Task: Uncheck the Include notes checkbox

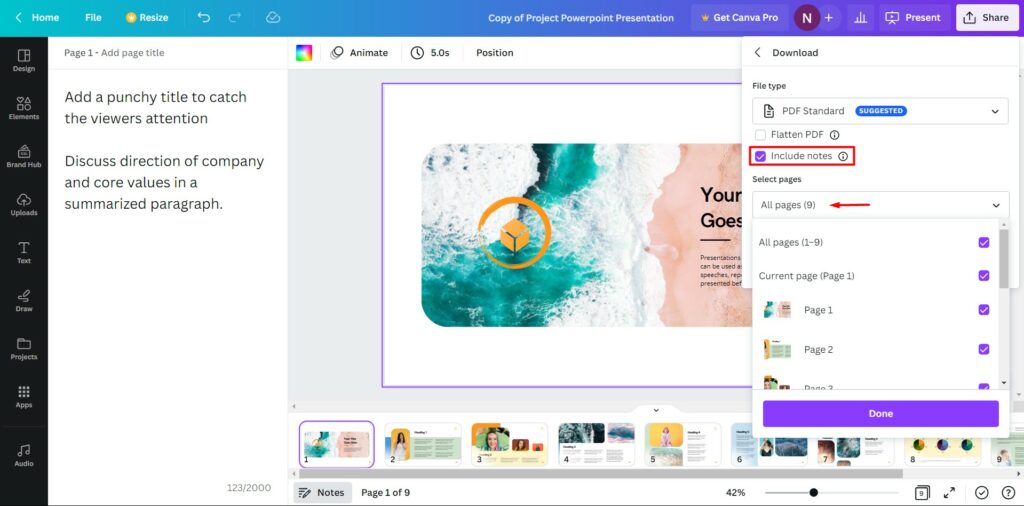Action: pos(761,156)
